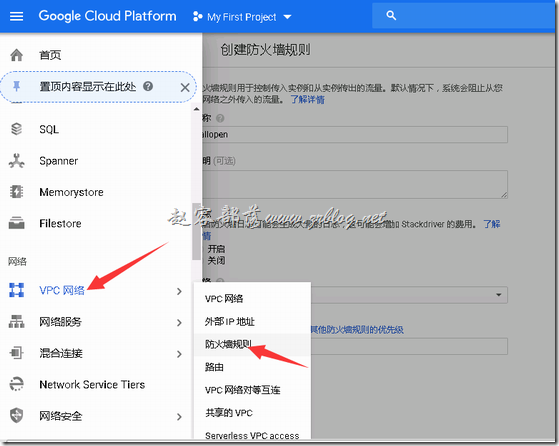Select the 关闭 logging radio option

[216, 261]
